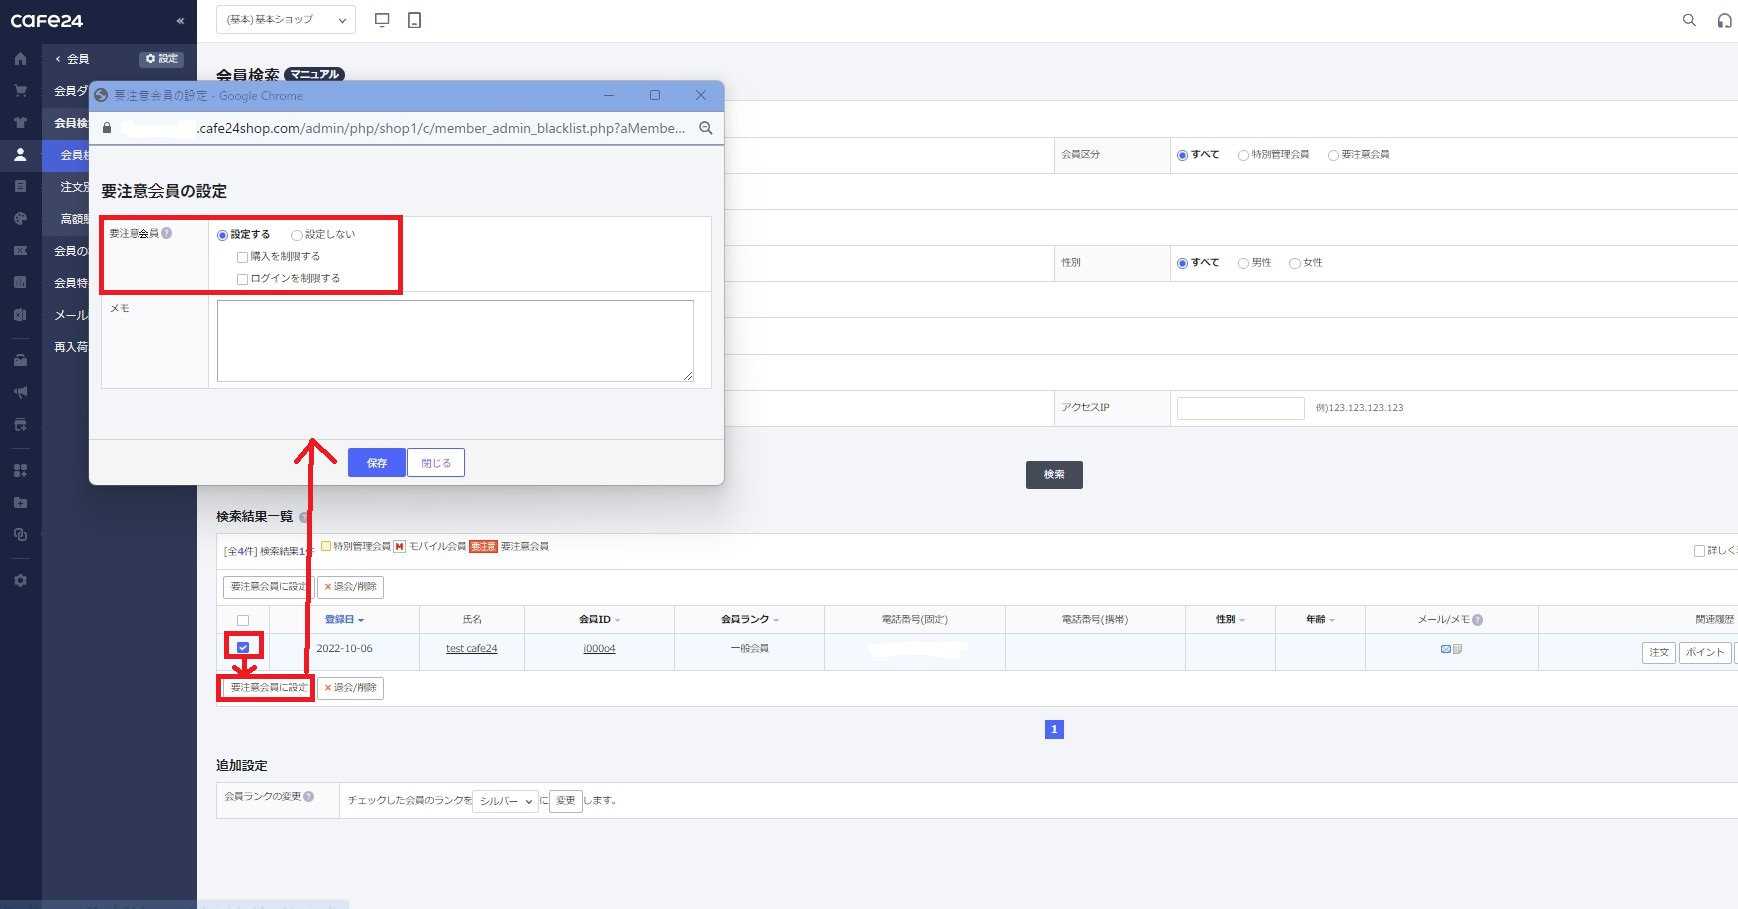Click the lower 要注意会員に設定 button
The height and width of the screenshot is (909, 1738).
pos(268,688)
